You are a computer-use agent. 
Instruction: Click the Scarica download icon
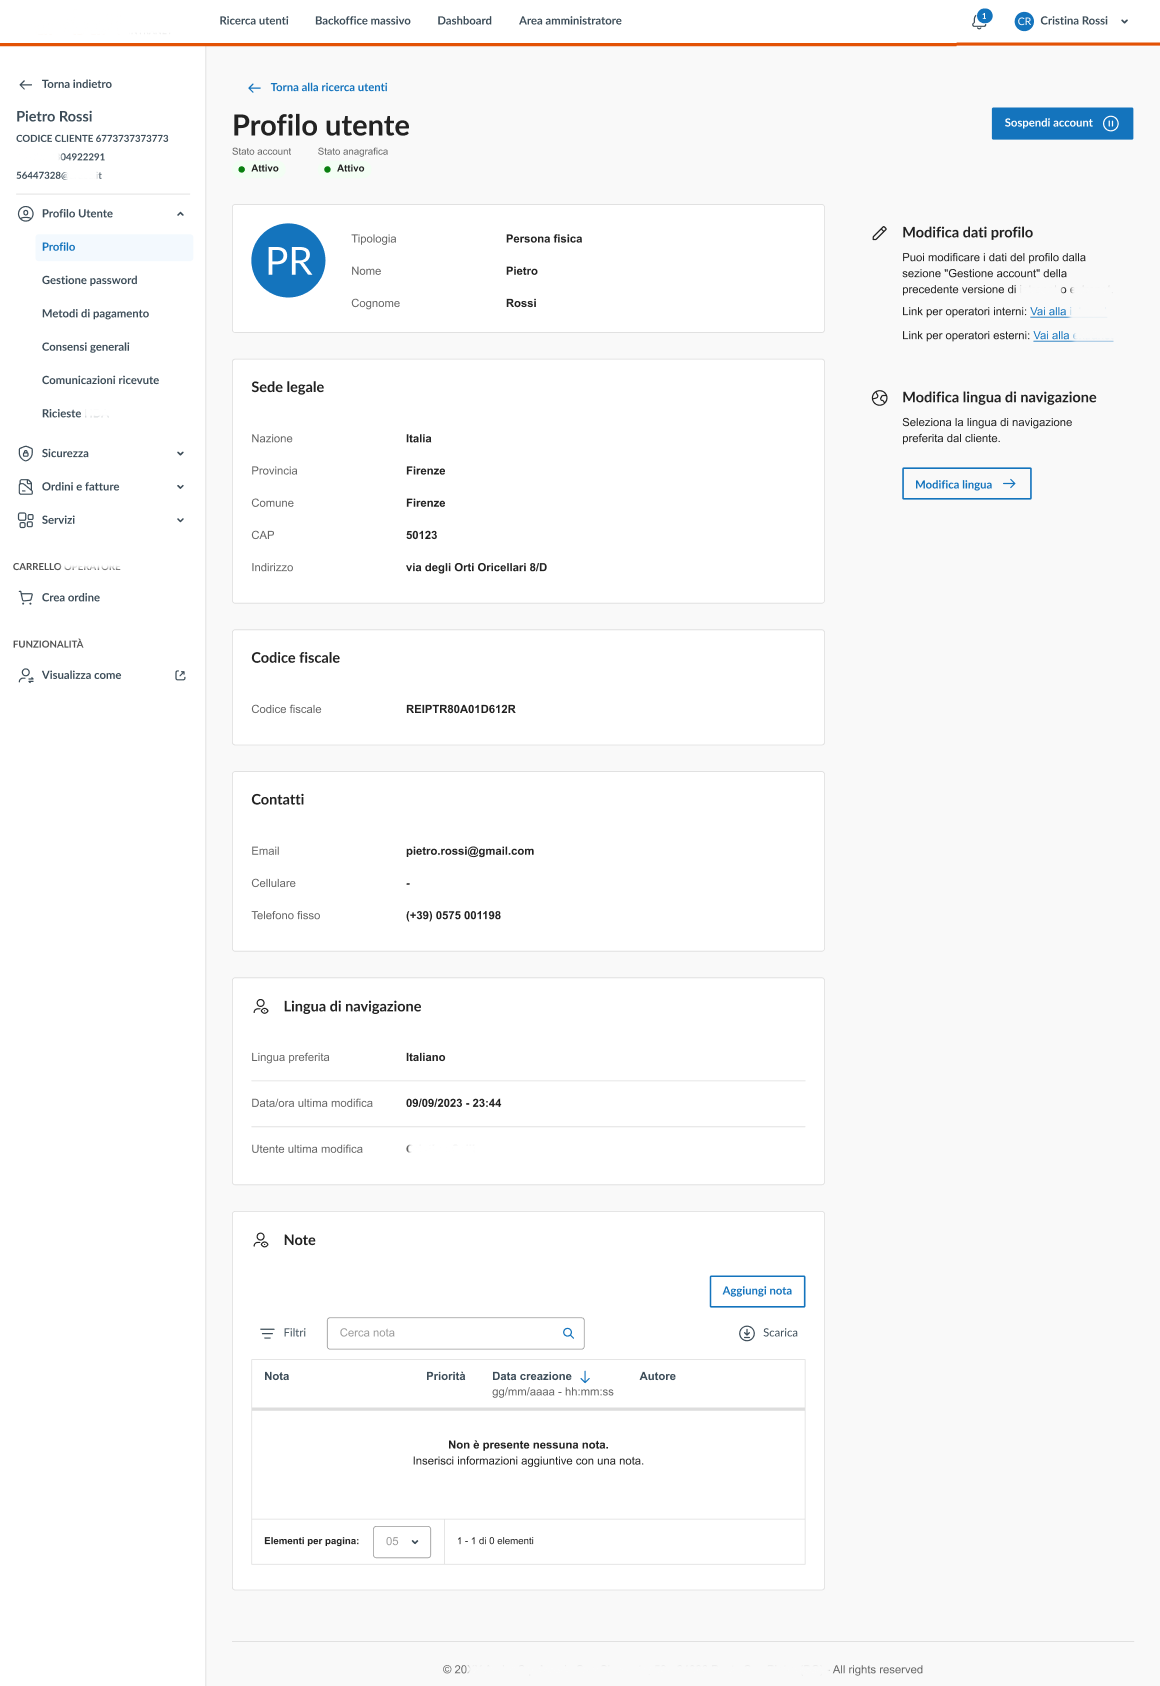point(747,1333)
